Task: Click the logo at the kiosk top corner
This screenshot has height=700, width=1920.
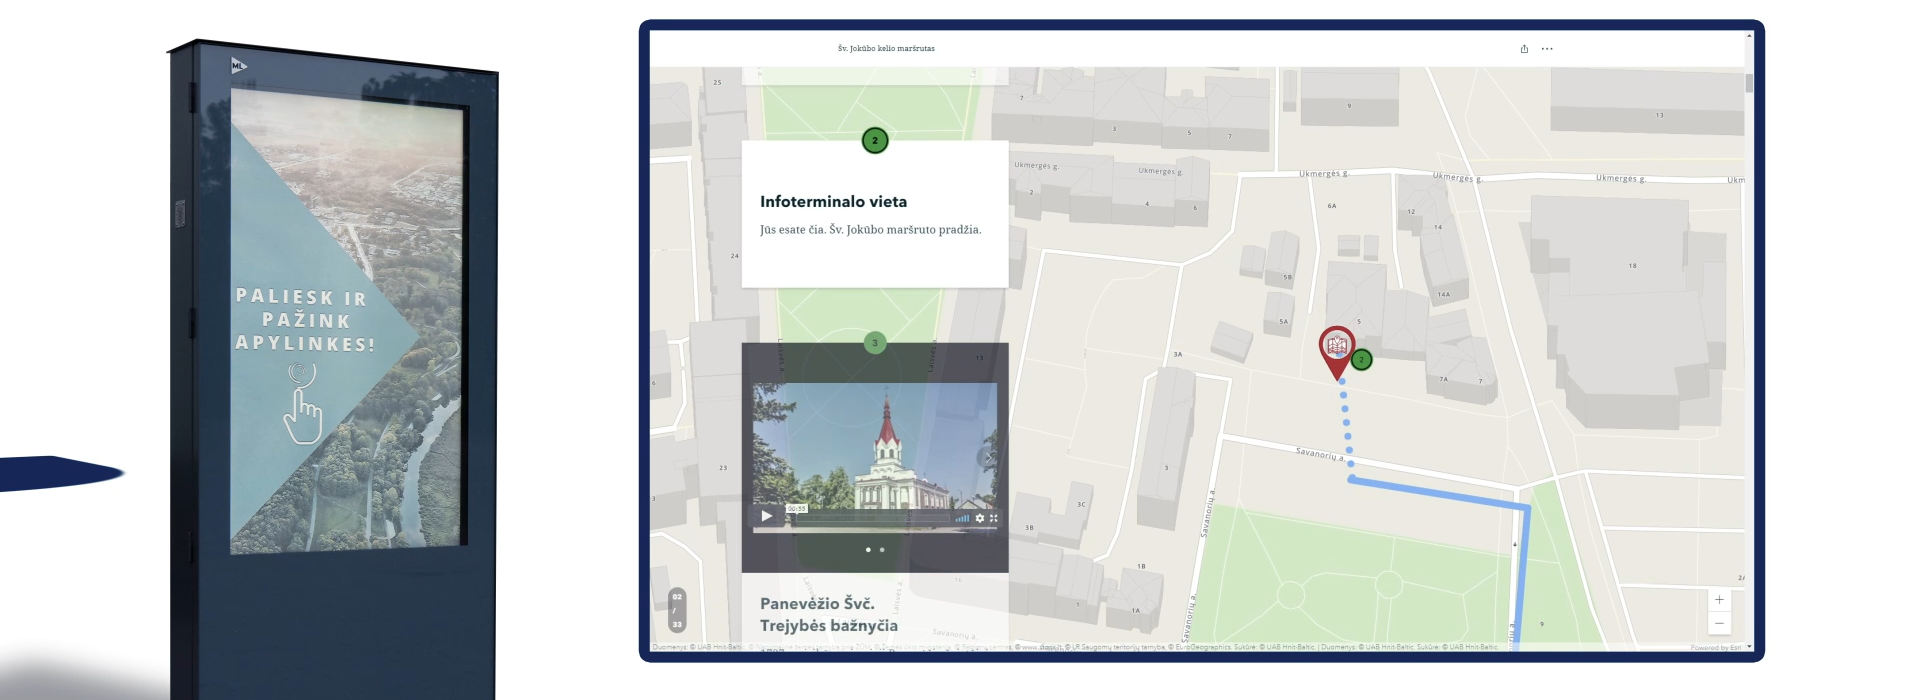Action: click(x=238, y=66)
